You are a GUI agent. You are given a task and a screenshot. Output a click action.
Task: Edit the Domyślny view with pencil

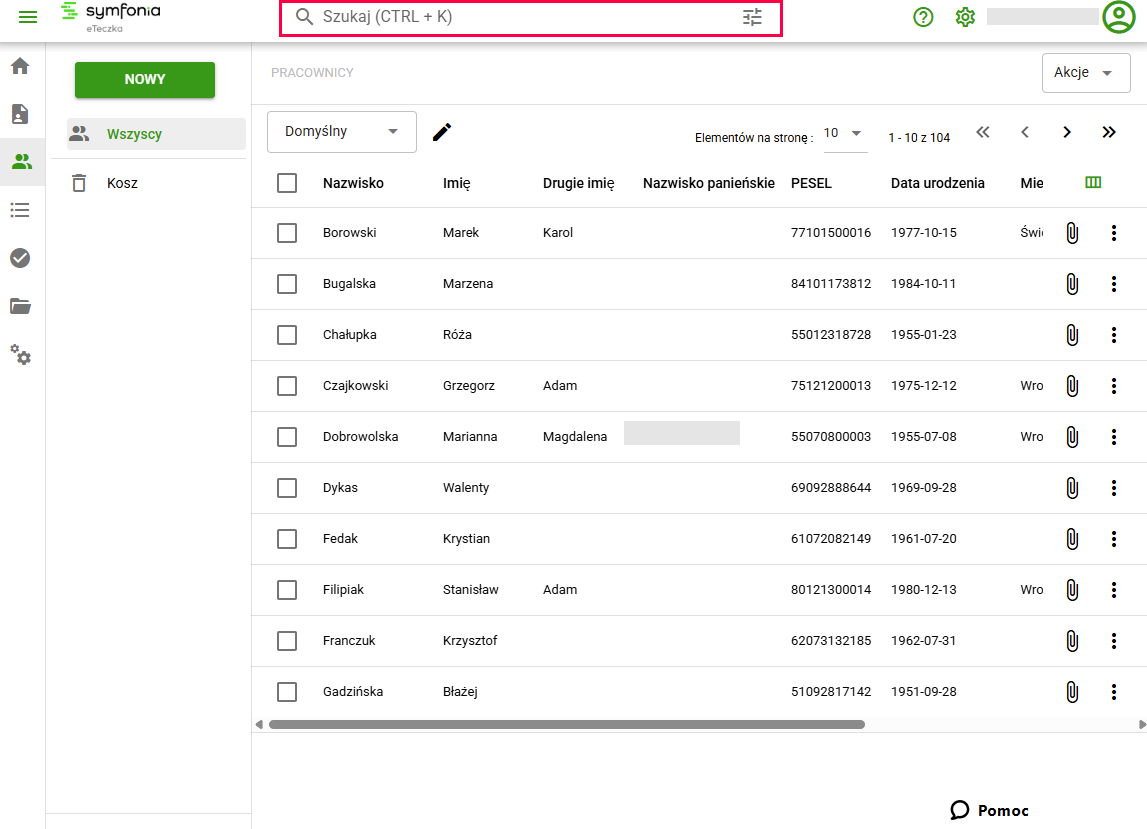pyautogui.click(x=442, y=132)
